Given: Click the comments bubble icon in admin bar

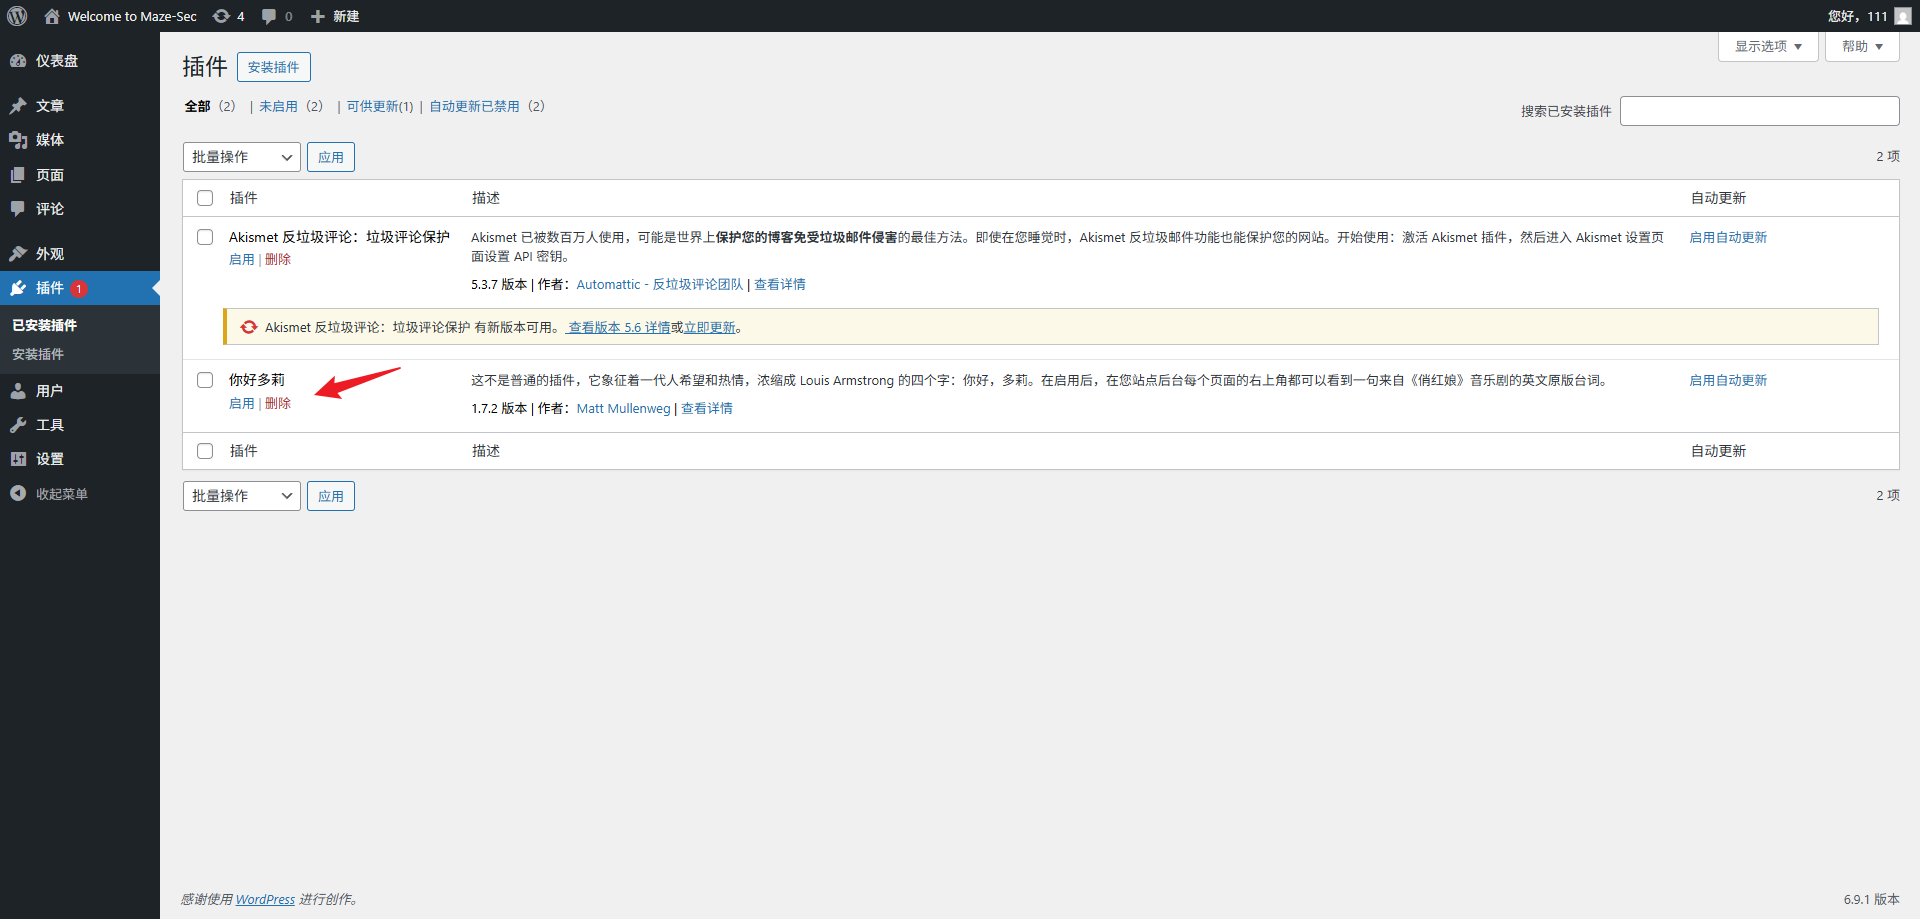Looking at the screenshot, I should (x=269, y=16).
